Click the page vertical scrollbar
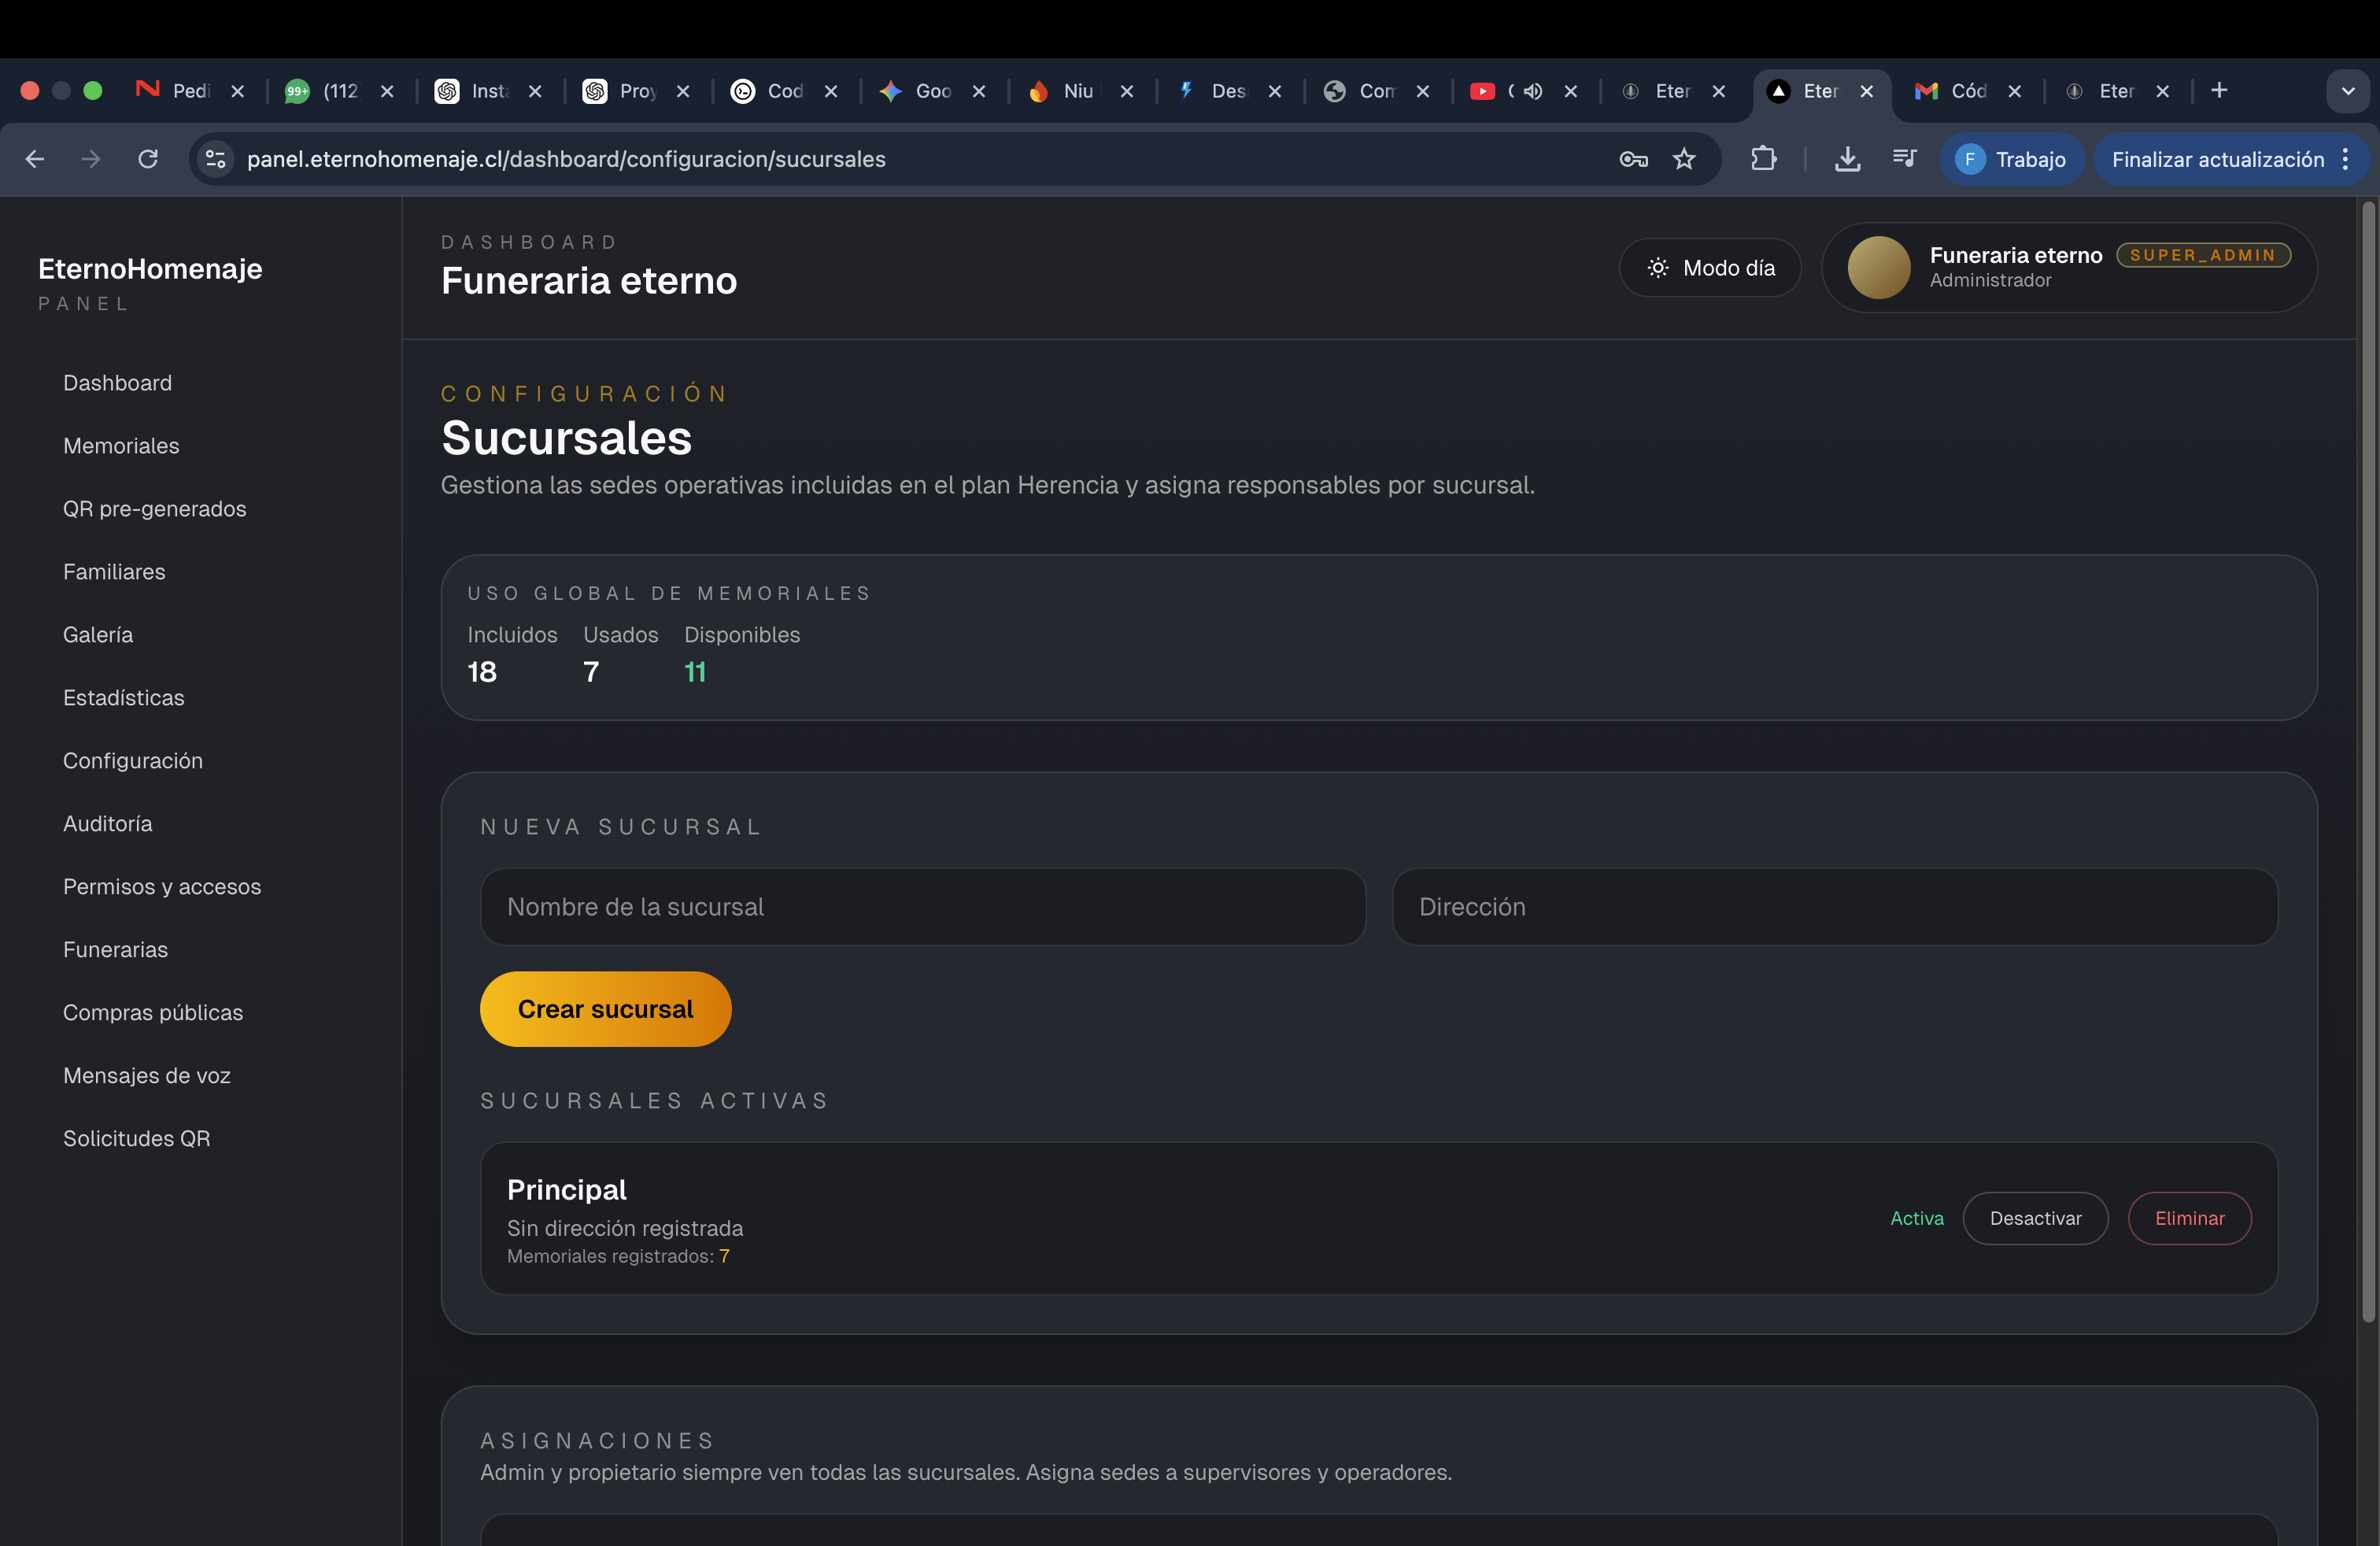Screen dimensions: 2380x1546 (x=2367, y=760)
